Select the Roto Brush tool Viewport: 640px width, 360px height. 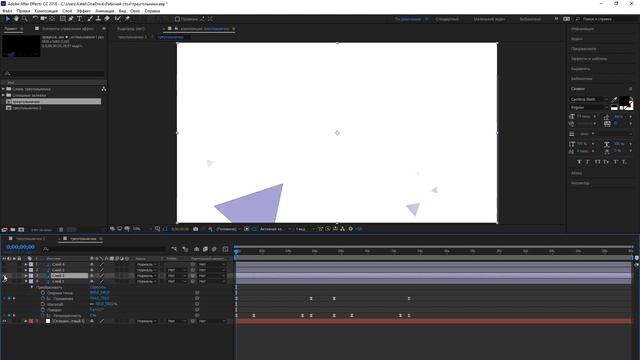click(118, 19)
